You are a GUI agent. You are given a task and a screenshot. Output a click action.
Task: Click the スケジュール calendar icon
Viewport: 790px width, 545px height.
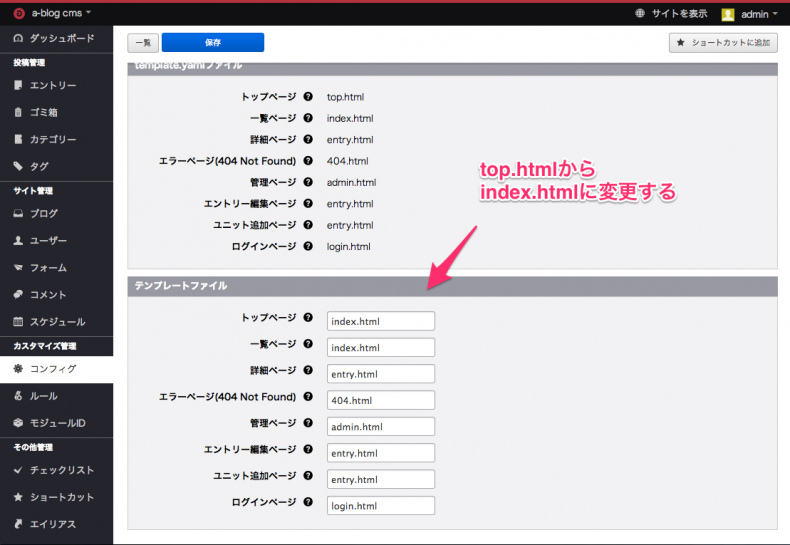[18, 322]
